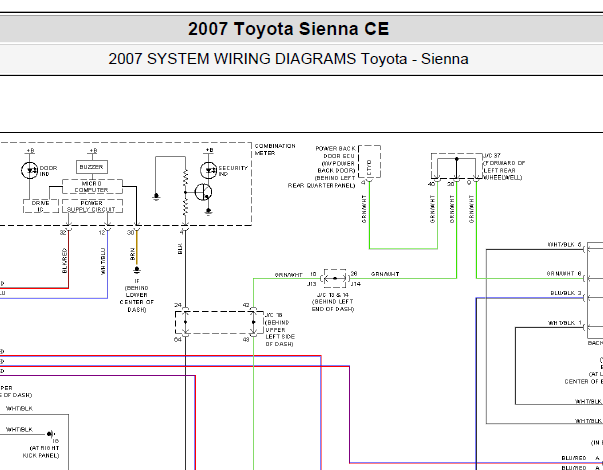The image size is (603, 470).
Task: Select the BLK/RED wire label
Action: coord(64,261)
